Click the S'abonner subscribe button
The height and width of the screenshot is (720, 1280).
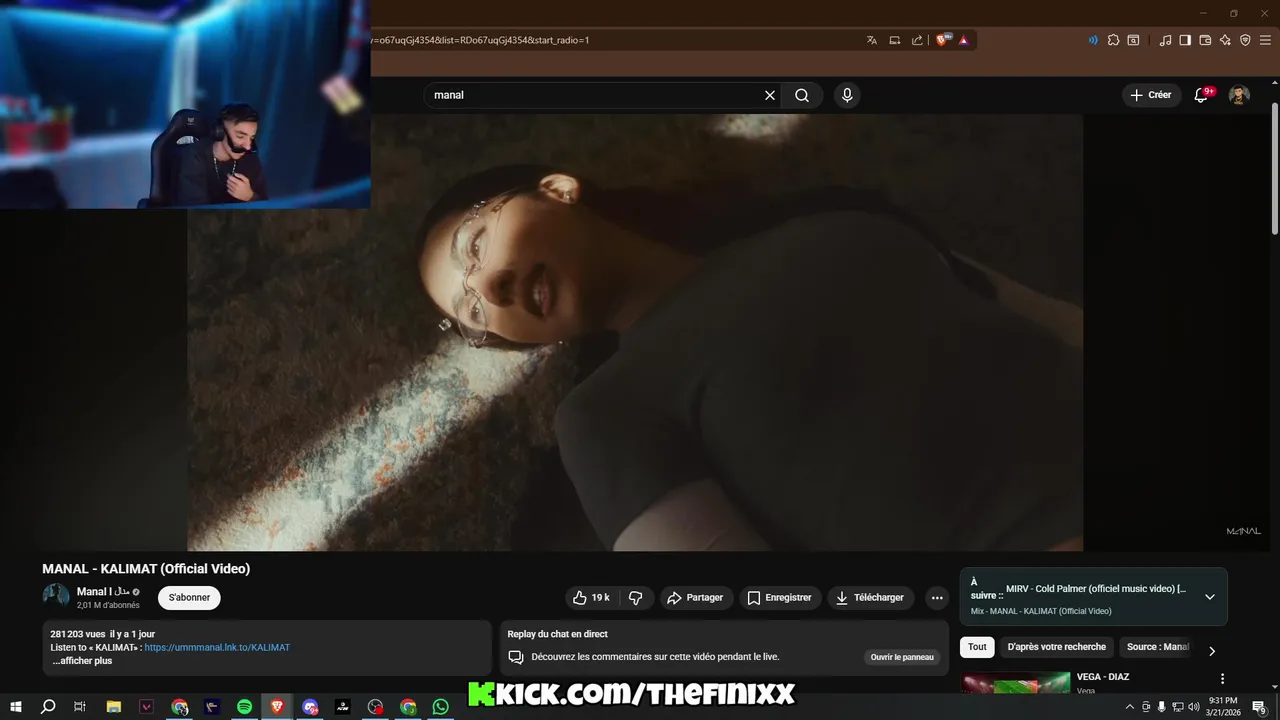pyautogui.click(x=189, y=598)
